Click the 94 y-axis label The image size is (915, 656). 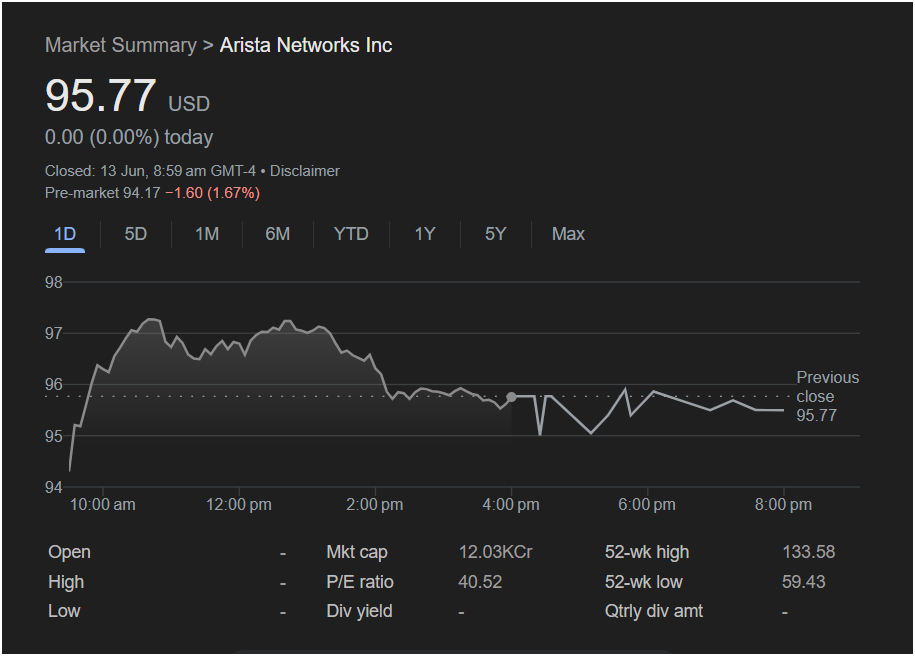point(54,487)
